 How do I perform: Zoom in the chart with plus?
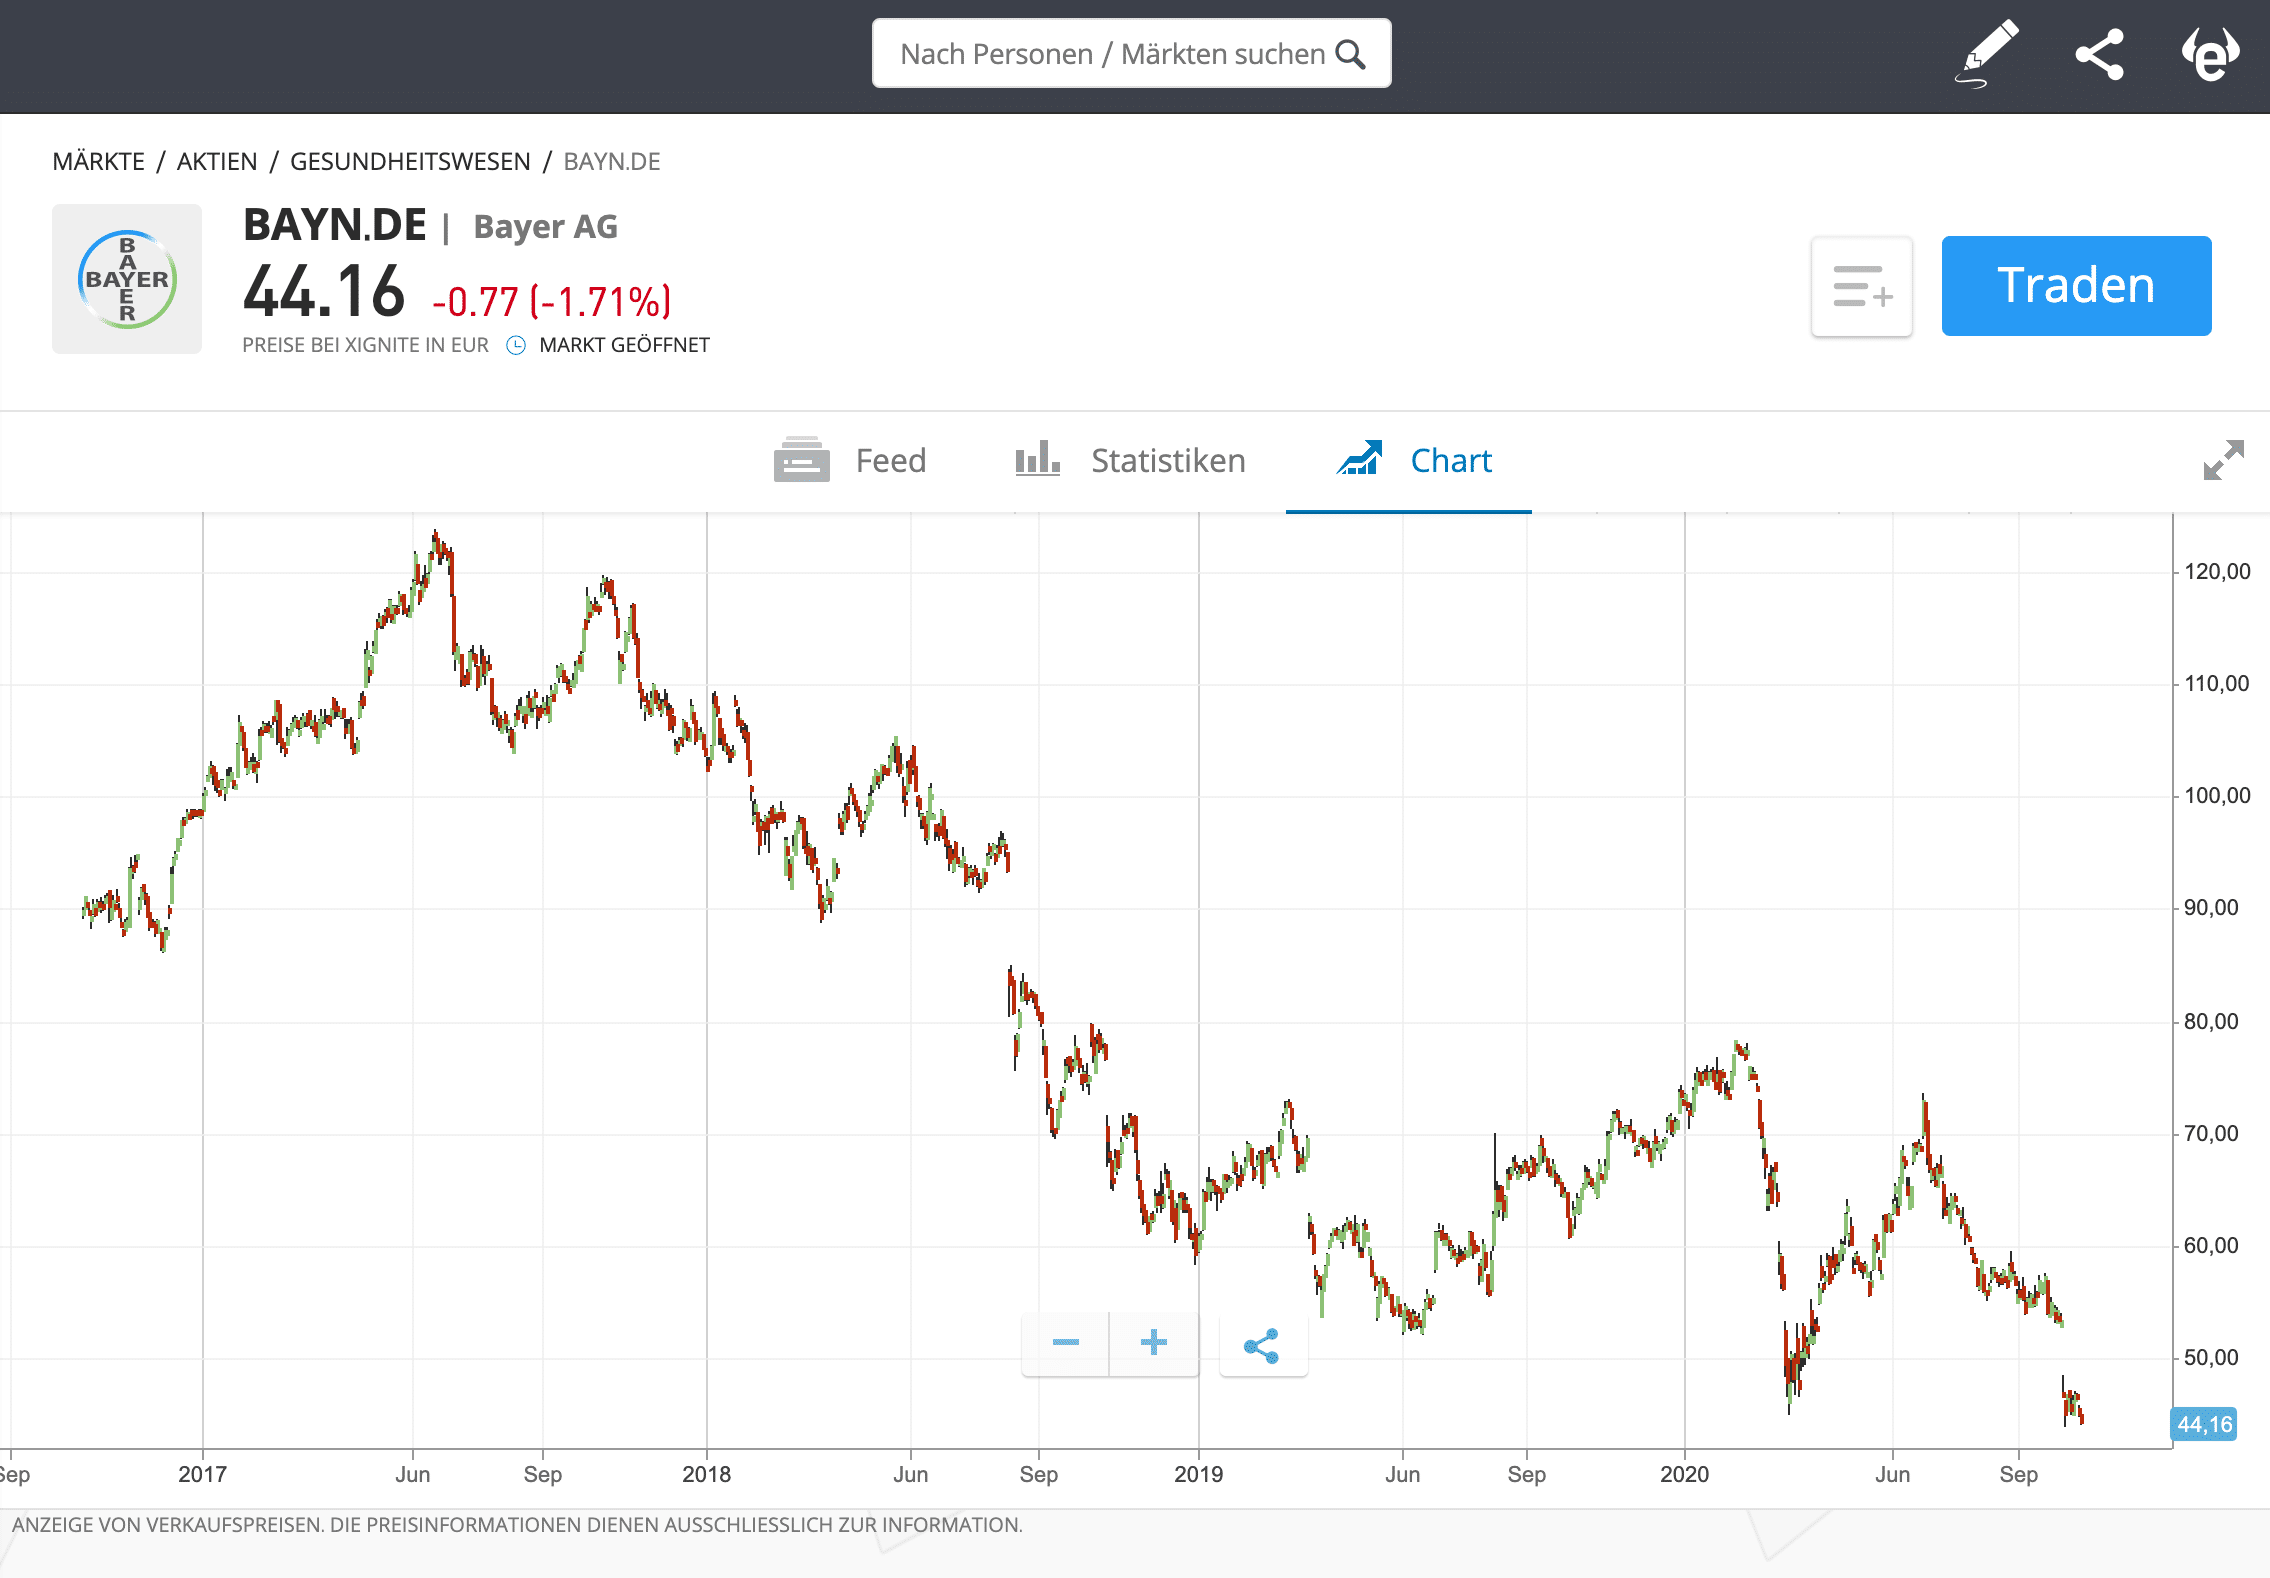coord(1154,1343)
